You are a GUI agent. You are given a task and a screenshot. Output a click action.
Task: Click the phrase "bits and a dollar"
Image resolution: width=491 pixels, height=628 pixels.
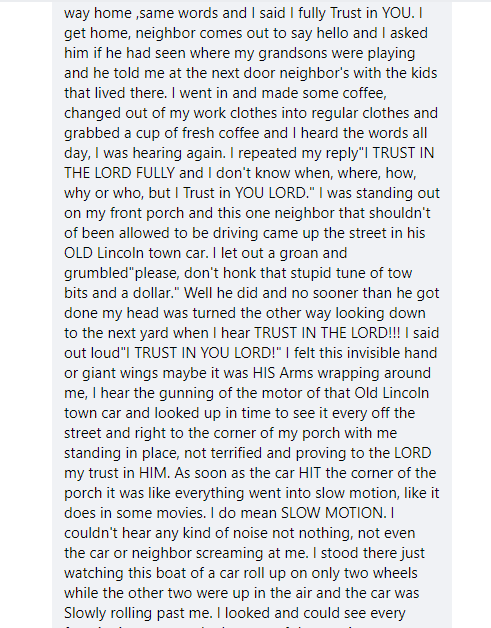tap(118, 294)
